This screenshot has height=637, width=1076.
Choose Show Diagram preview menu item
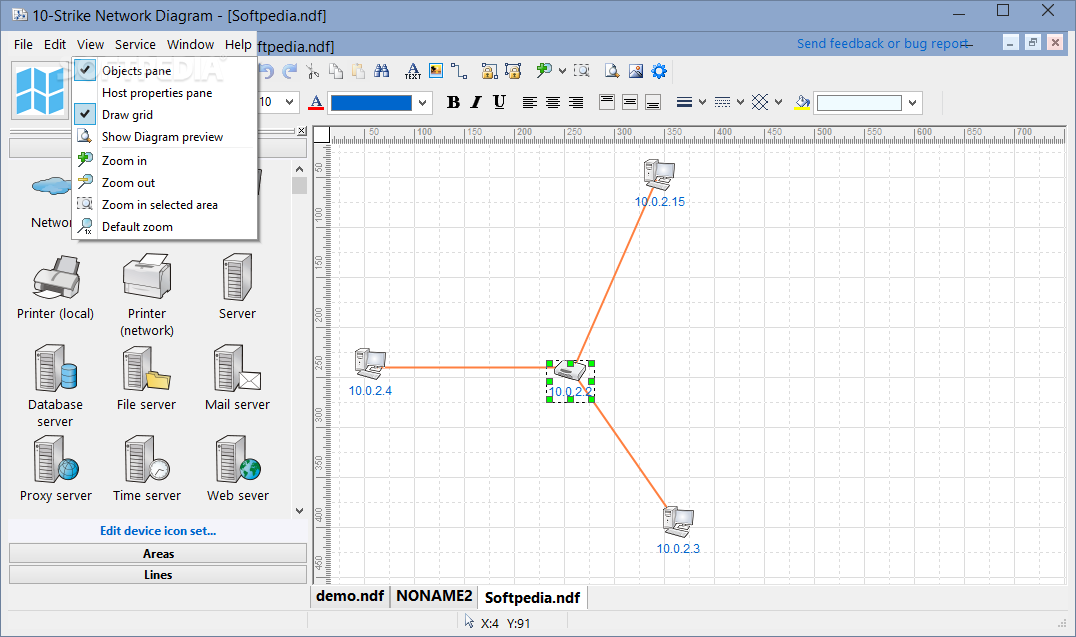pyautogui.click(x=165, y=137)
